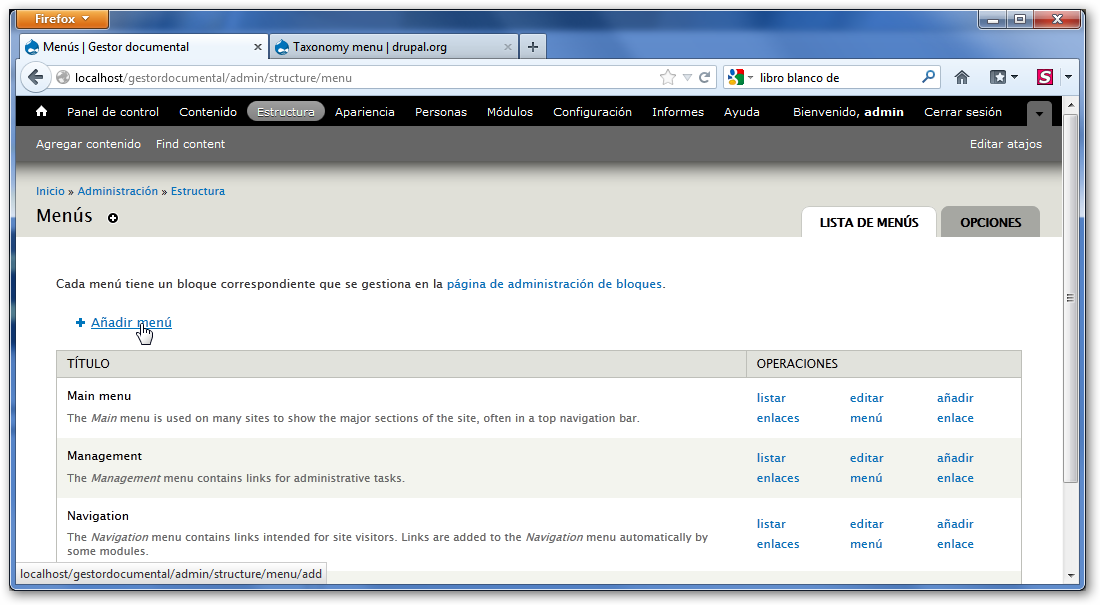Image resolution: width=1100 pixels, height=605 pixels.
Task: Open a new browser tab
Action: point(533,47)
